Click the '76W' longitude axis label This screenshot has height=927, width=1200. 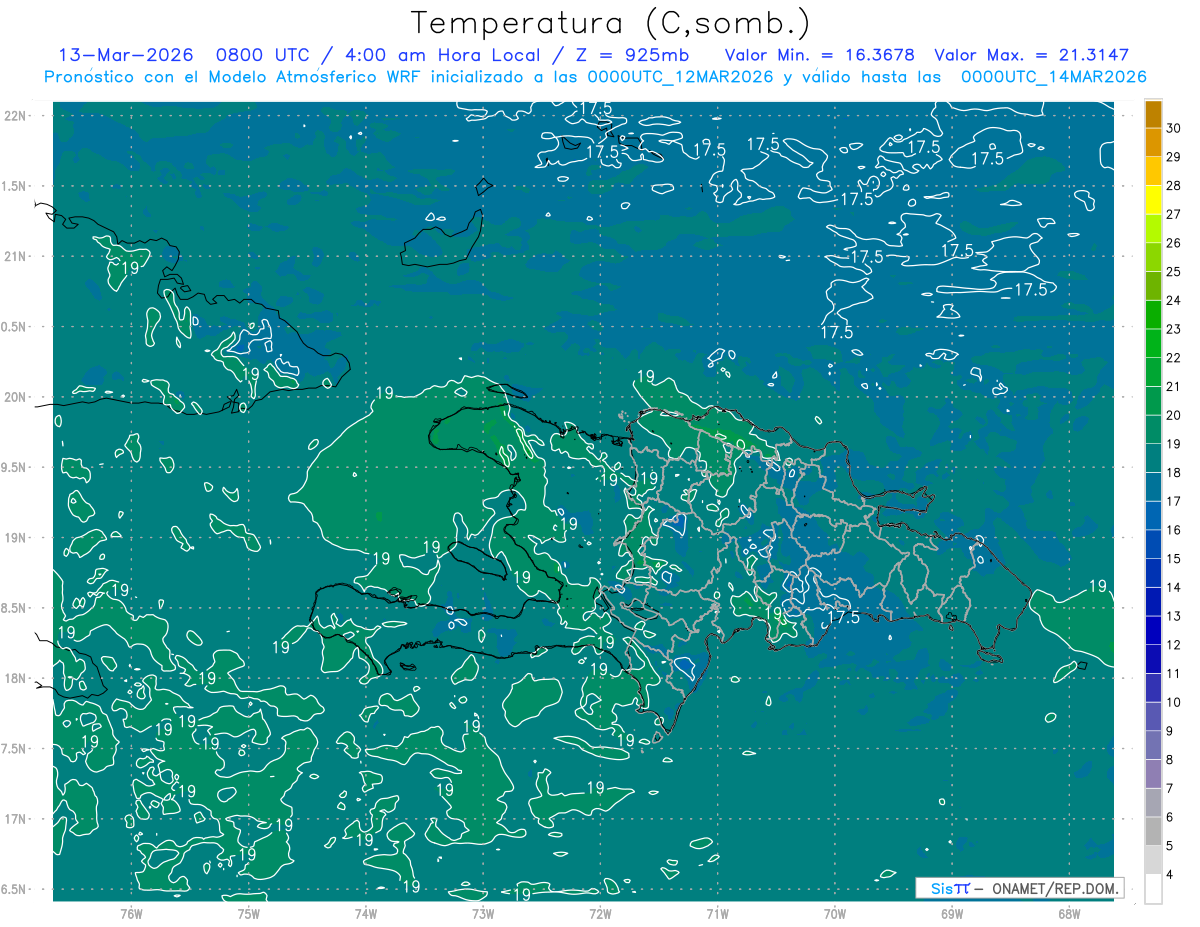131,912
